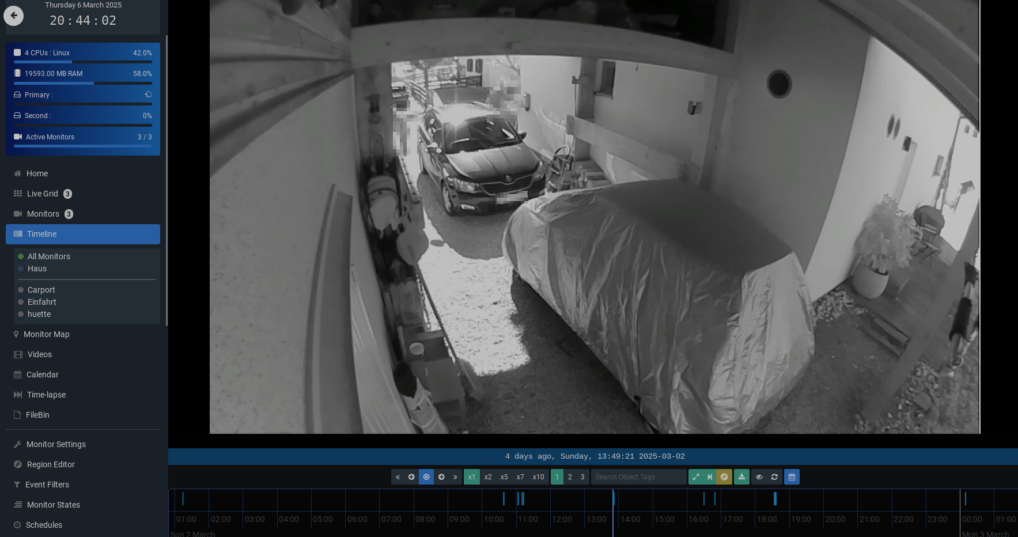Set playback speed to x10
This screenshot has height=537, width=1018.
point(538,477)
